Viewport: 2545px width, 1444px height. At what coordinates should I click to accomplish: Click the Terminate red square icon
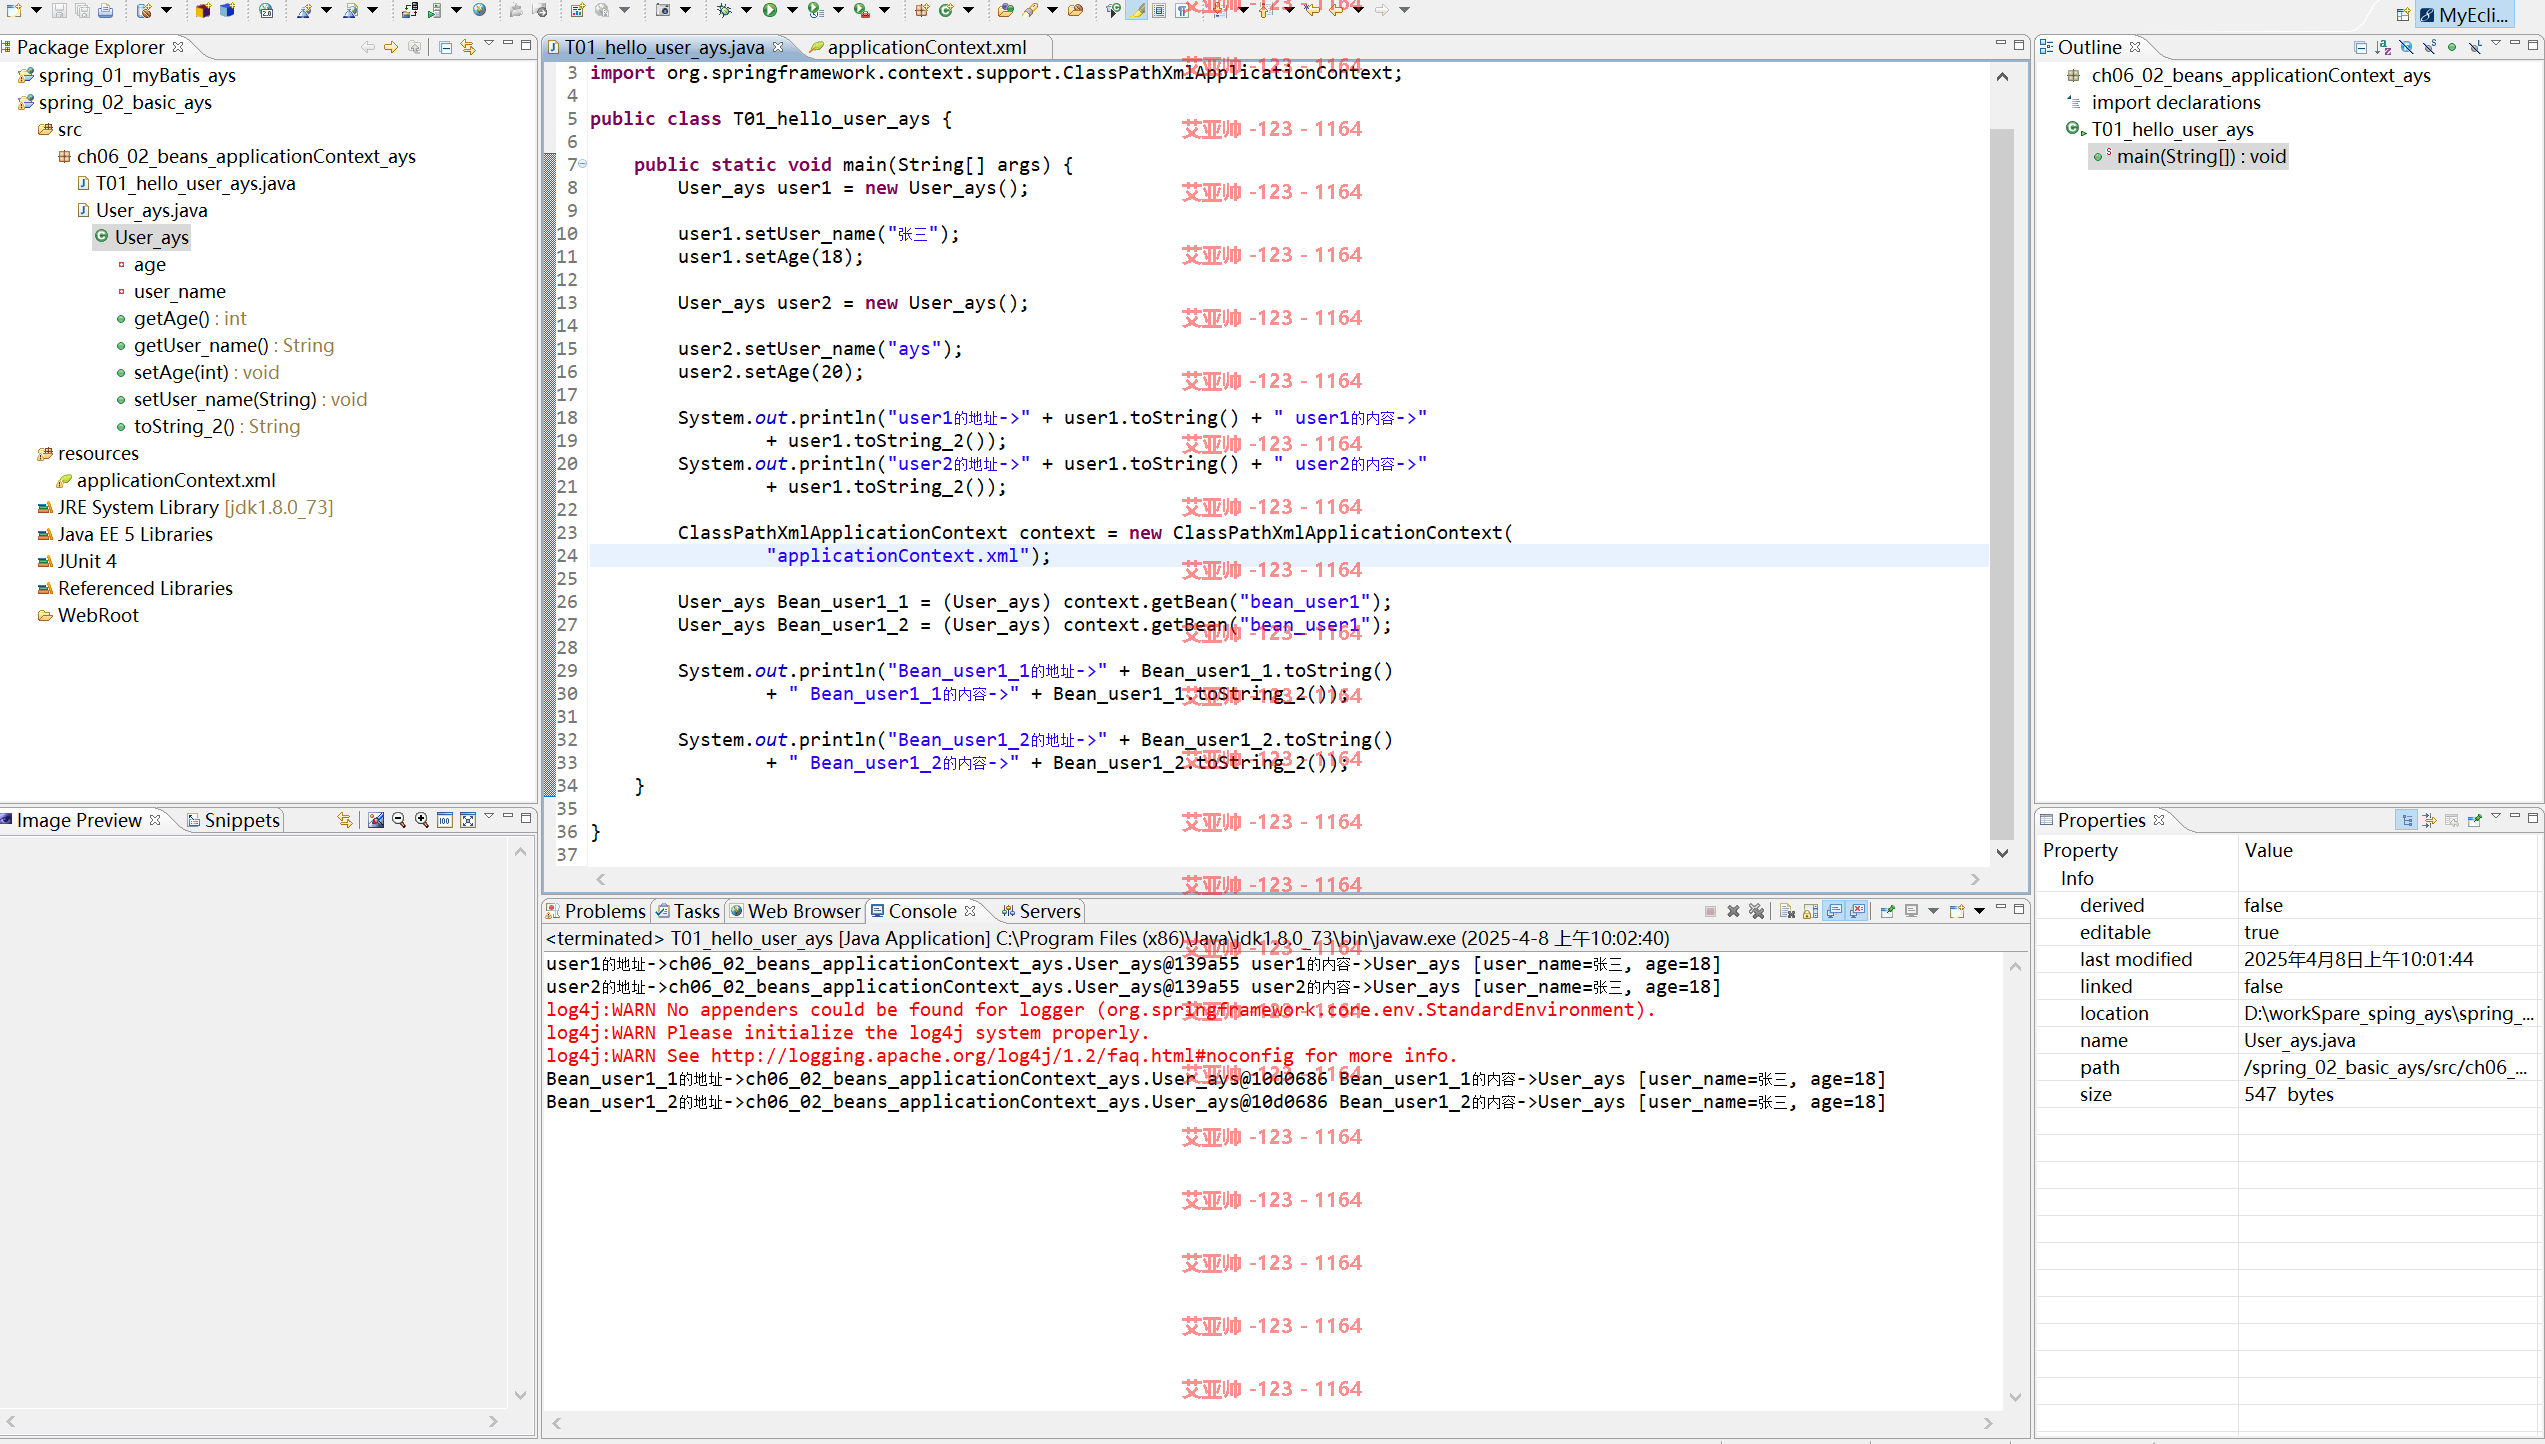1710,911
